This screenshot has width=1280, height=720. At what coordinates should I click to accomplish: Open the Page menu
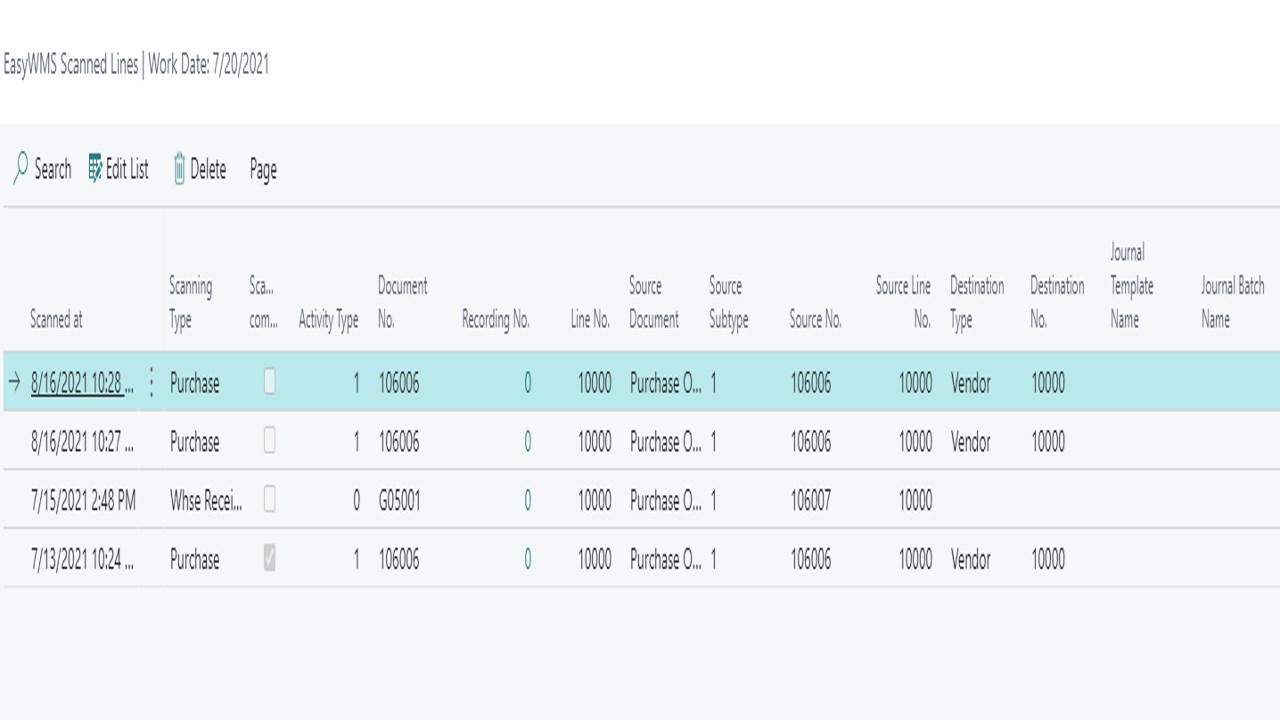point(263,170)
